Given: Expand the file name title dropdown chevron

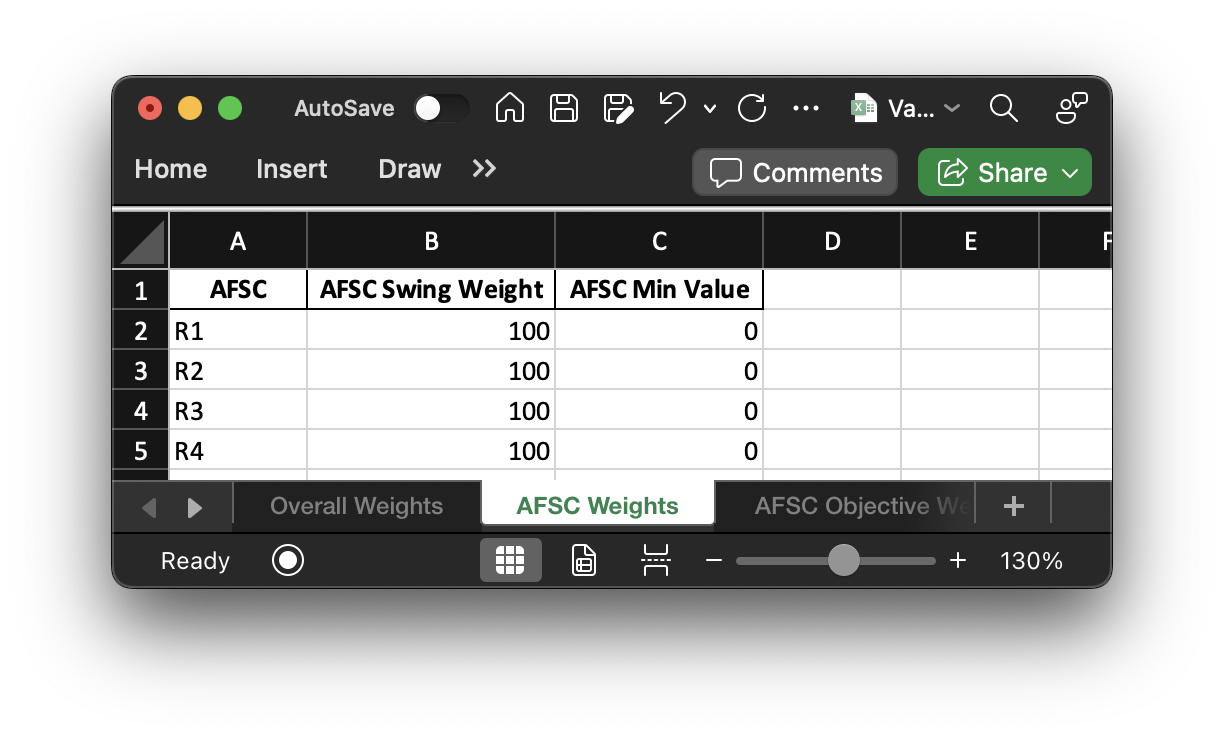Looking at the screenshot, I should pos(951,108).
